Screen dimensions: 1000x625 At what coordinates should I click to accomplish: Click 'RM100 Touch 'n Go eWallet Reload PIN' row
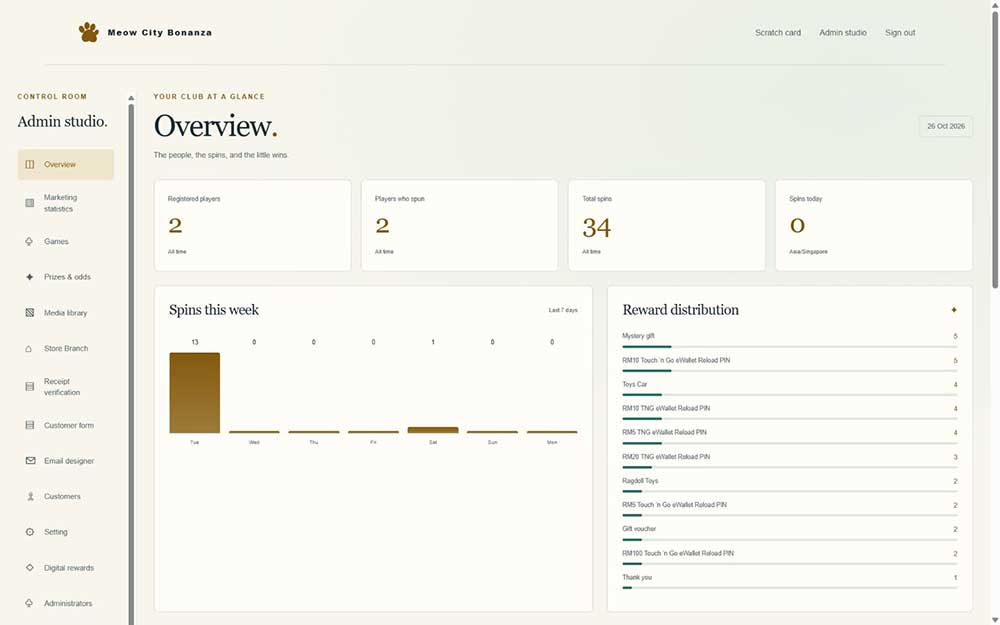(x=790, y=557)
